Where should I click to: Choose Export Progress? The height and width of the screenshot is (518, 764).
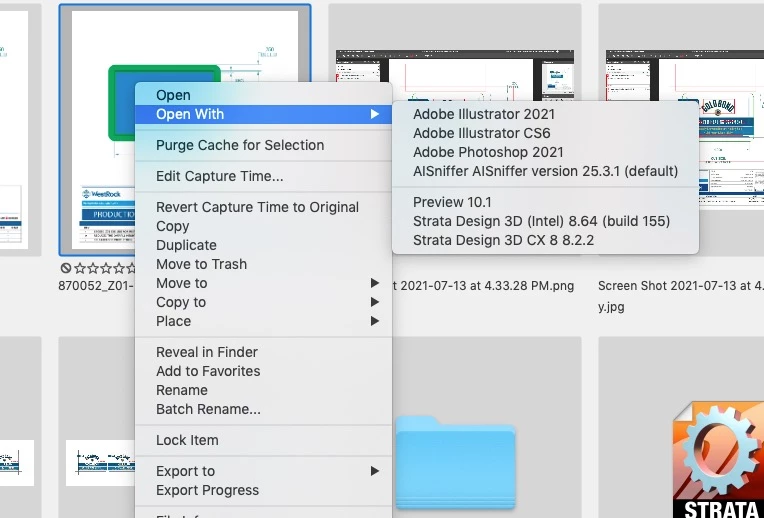click(x=263, y=490)
